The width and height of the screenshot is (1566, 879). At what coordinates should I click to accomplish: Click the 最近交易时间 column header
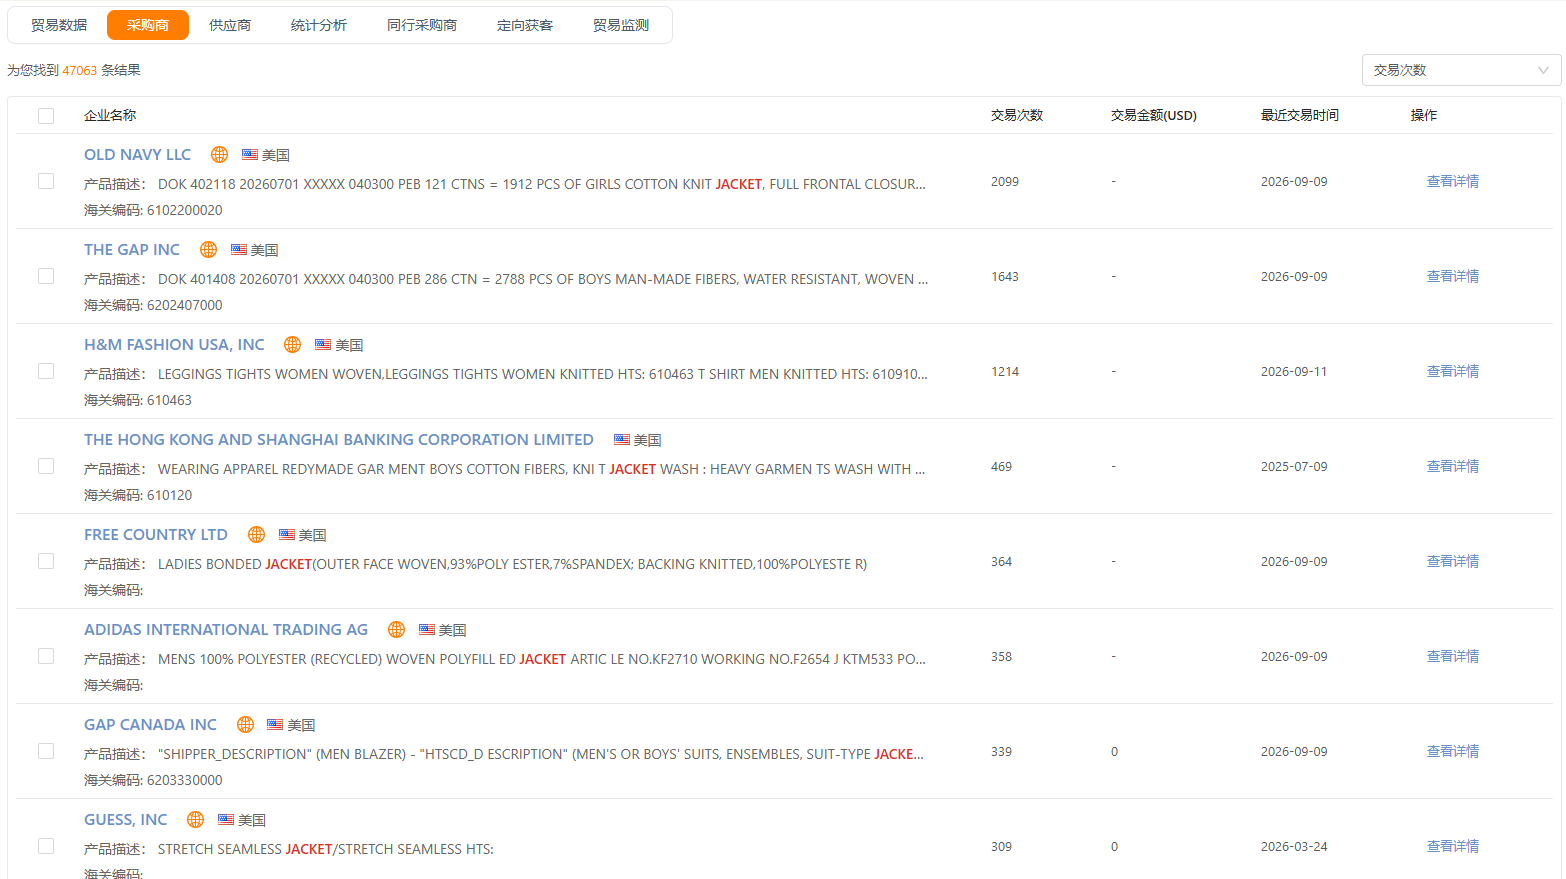1300,115
